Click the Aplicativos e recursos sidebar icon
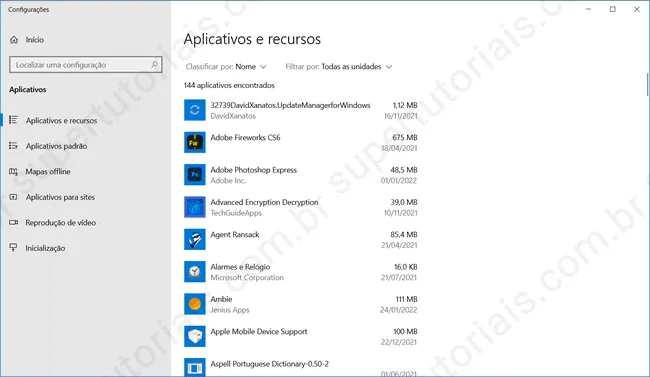 tap(13, 120)
